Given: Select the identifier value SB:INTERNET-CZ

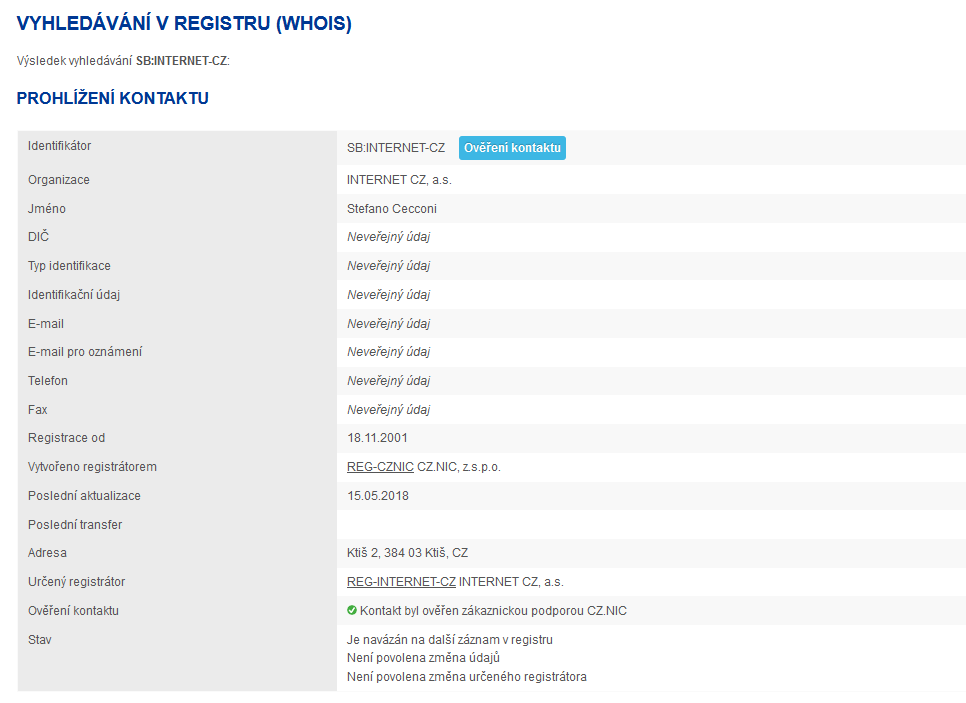Looking at the screenshot, I should 396,148.
